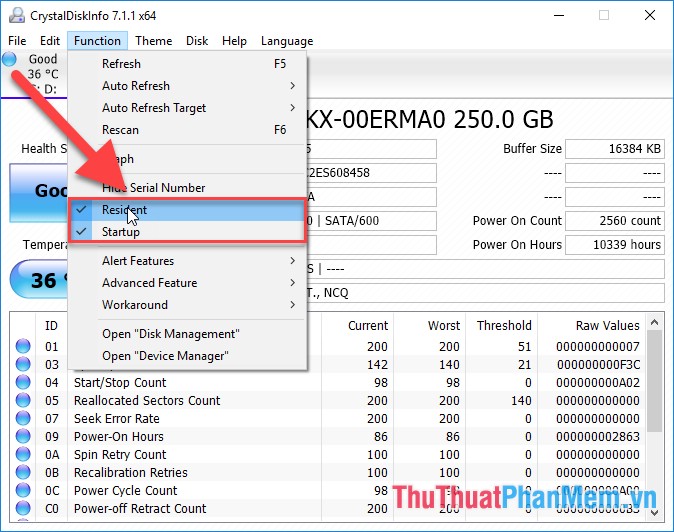The image size is (674, 532).
Task: Click raw value 000000002863
Action: coord(598,437)
